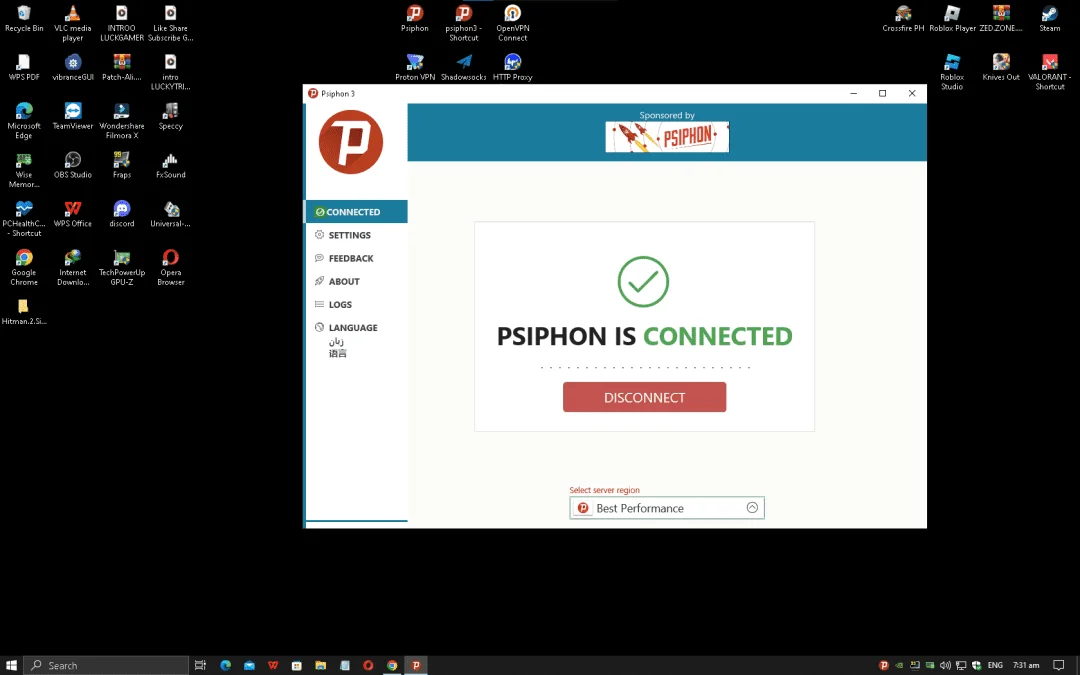Open psiphon3 - Shortcut desktop icon

(x=464, y=23)
